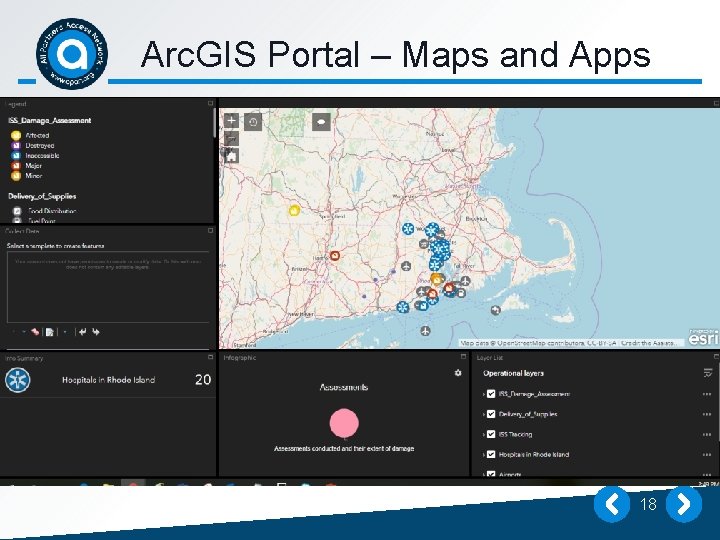720x540 pixels.
Task: Toggle the Airports layer checkbox
Action: point(491,474)
